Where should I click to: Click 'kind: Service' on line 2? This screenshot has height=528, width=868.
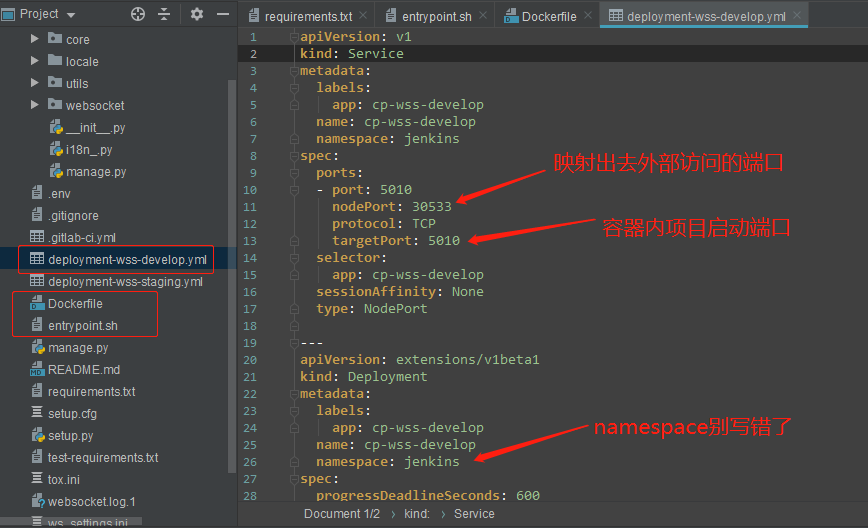[x=352, y=54]
